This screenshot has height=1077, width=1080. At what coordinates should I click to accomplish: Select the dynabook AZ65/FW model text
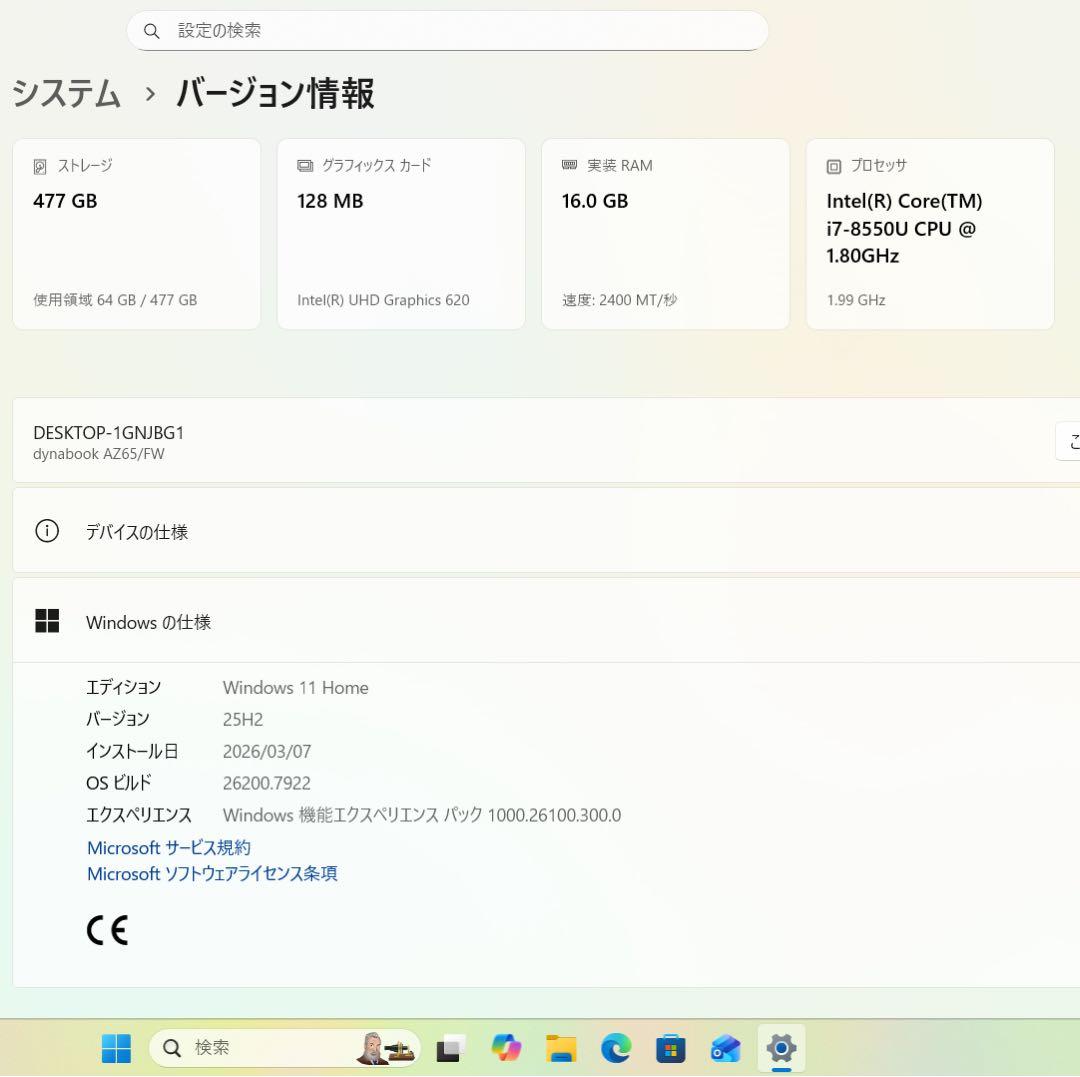pos(98,454)
